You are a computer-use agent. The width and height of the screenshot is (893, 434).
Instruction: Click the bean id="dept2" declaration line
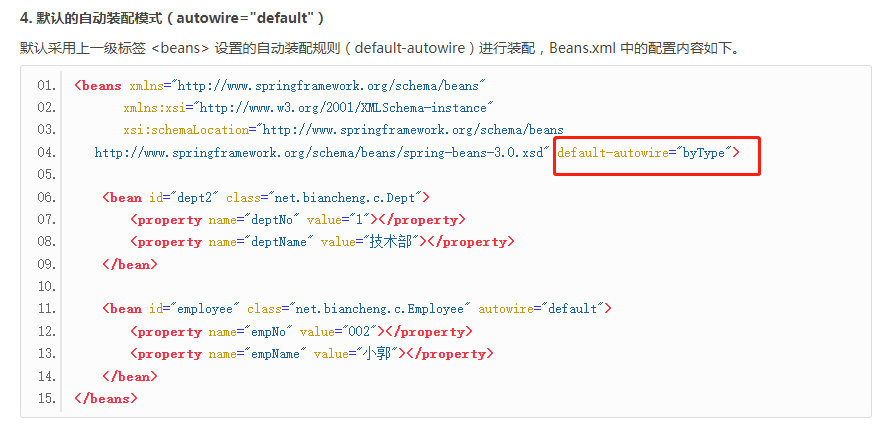[x=265, y=197]
